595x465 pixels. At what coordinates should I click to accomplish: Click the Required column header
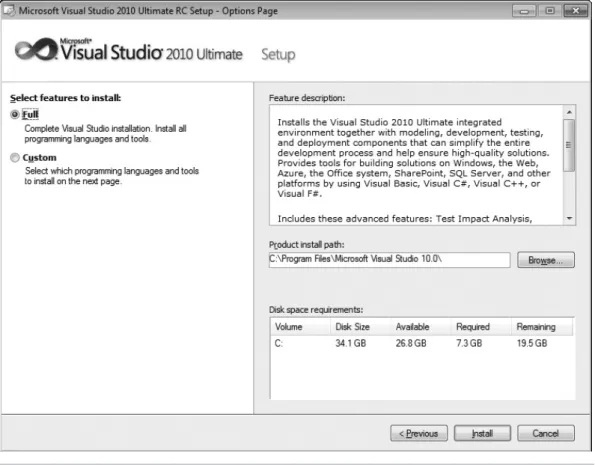point(481,327)
